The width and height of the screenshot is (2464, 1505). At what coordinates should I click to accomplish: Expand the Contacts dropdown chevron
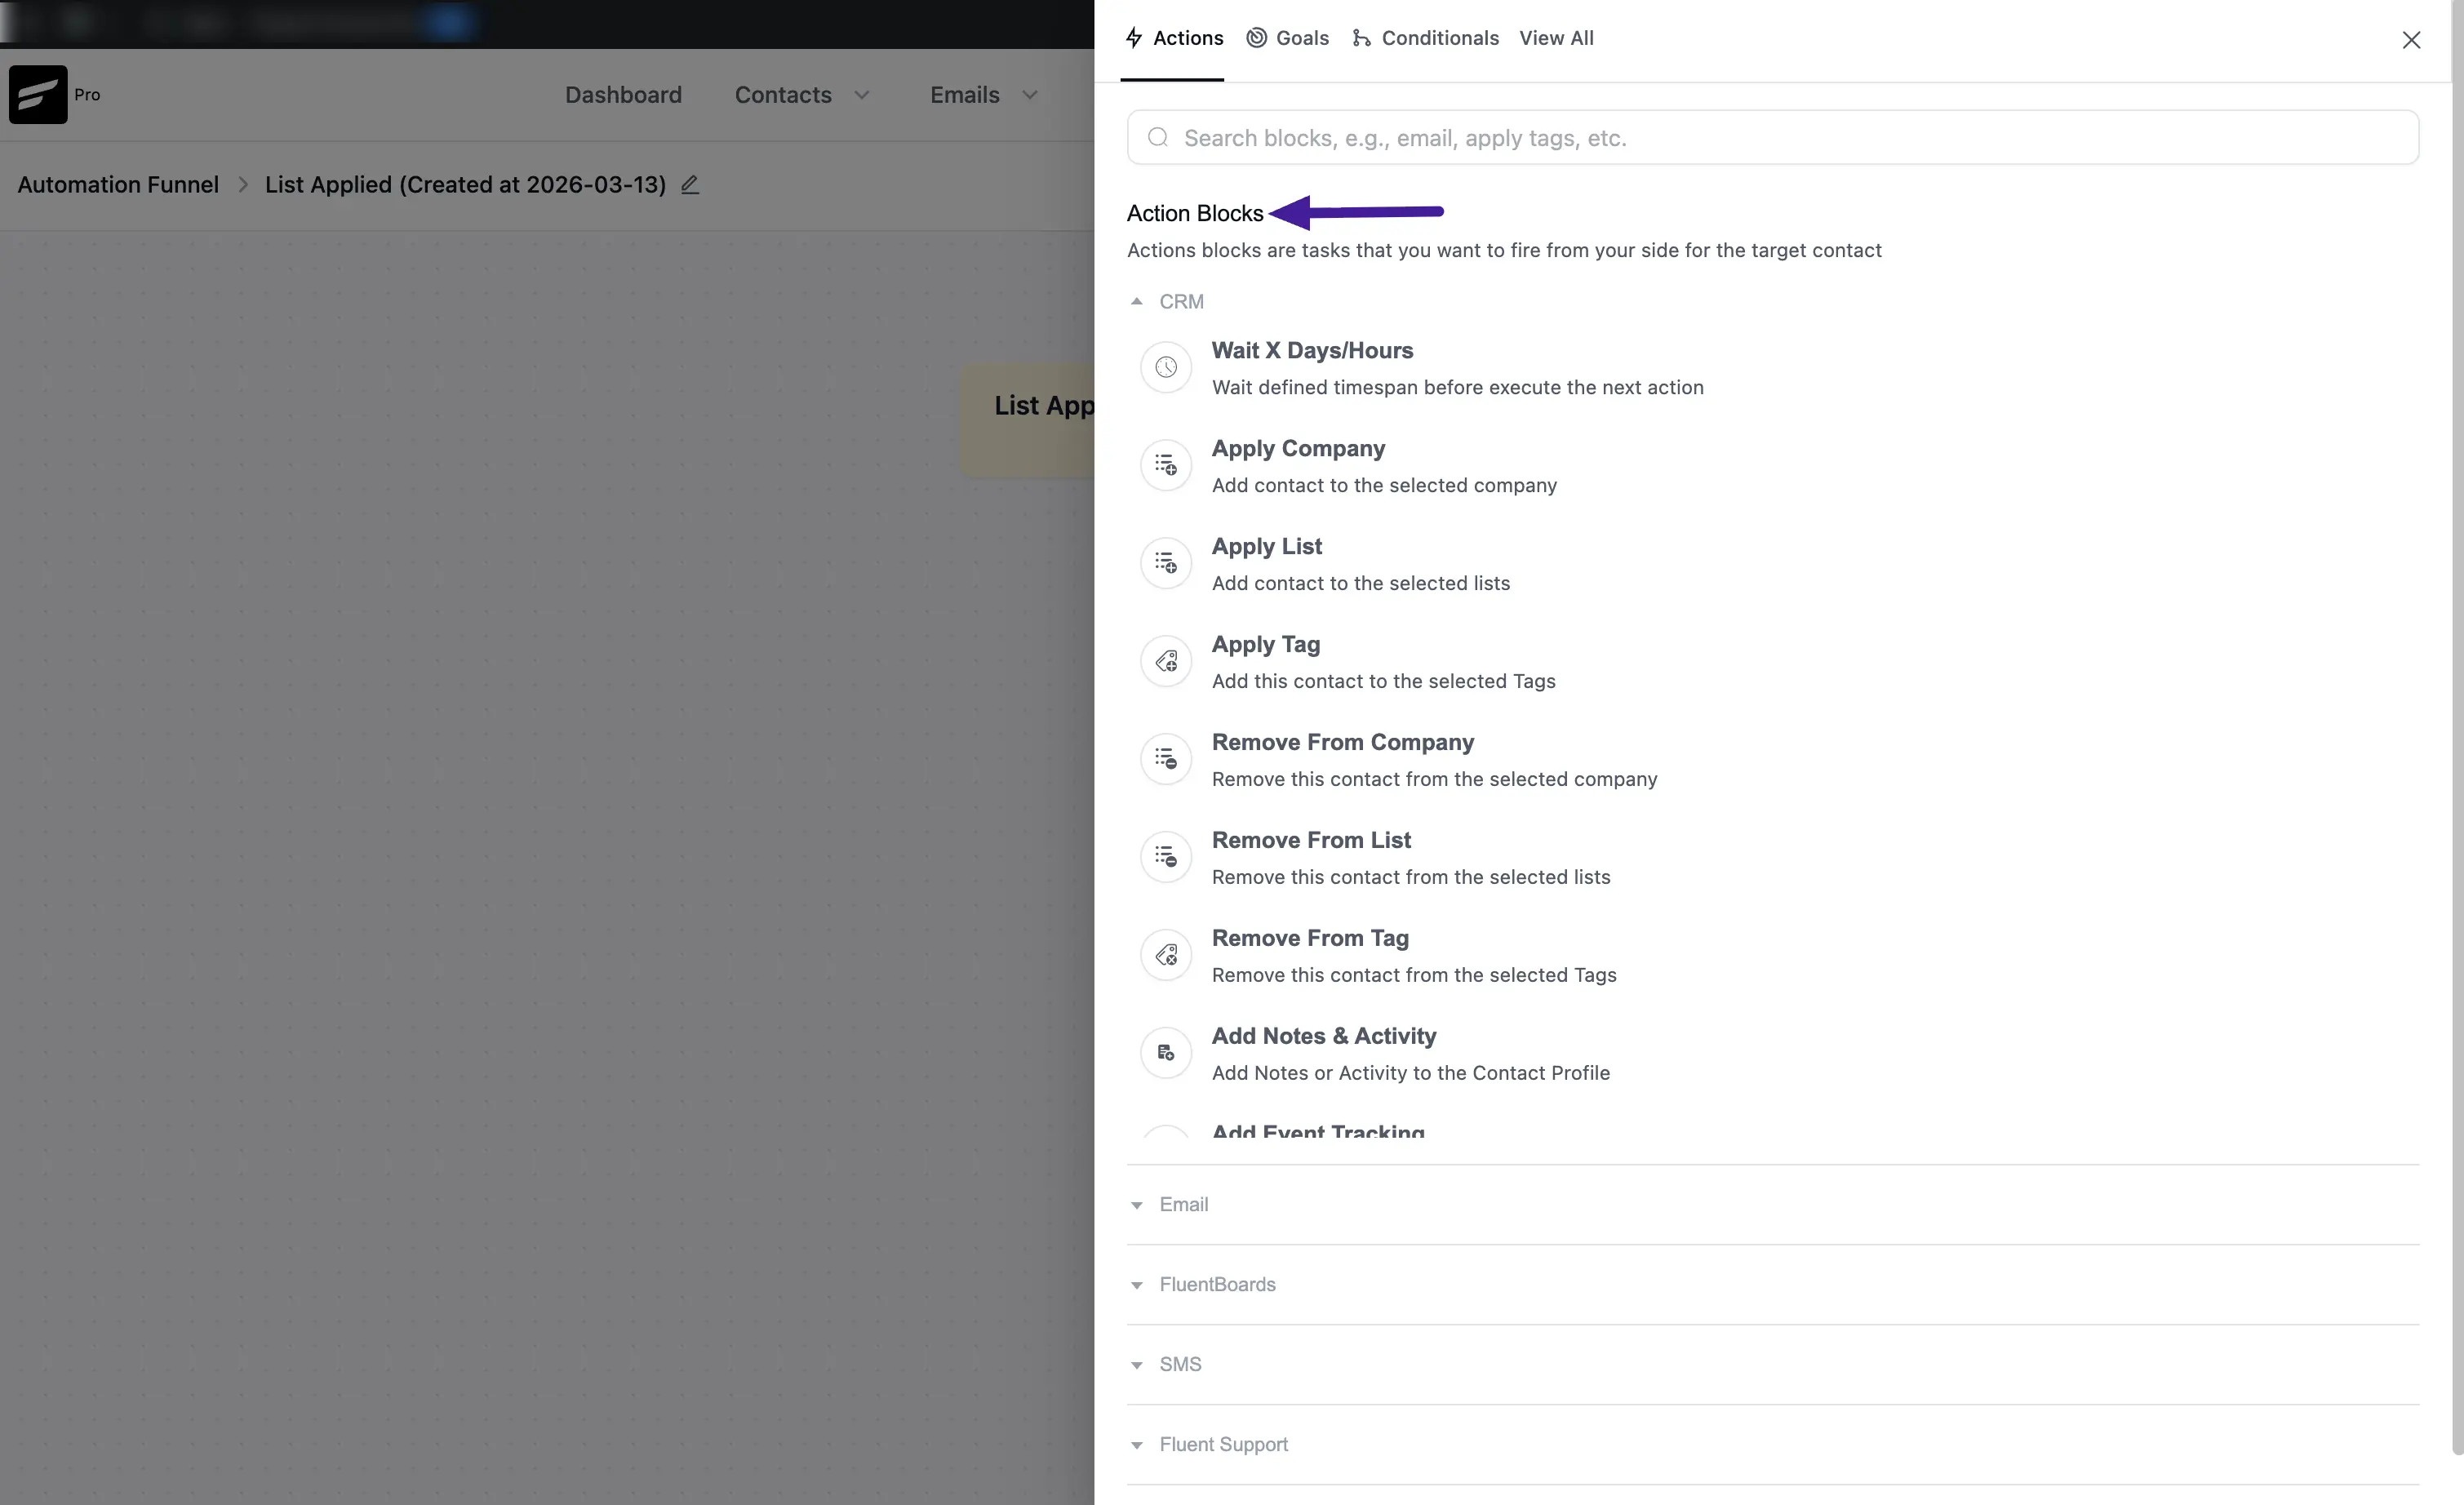pyautogui.click(x=862, y=95)
